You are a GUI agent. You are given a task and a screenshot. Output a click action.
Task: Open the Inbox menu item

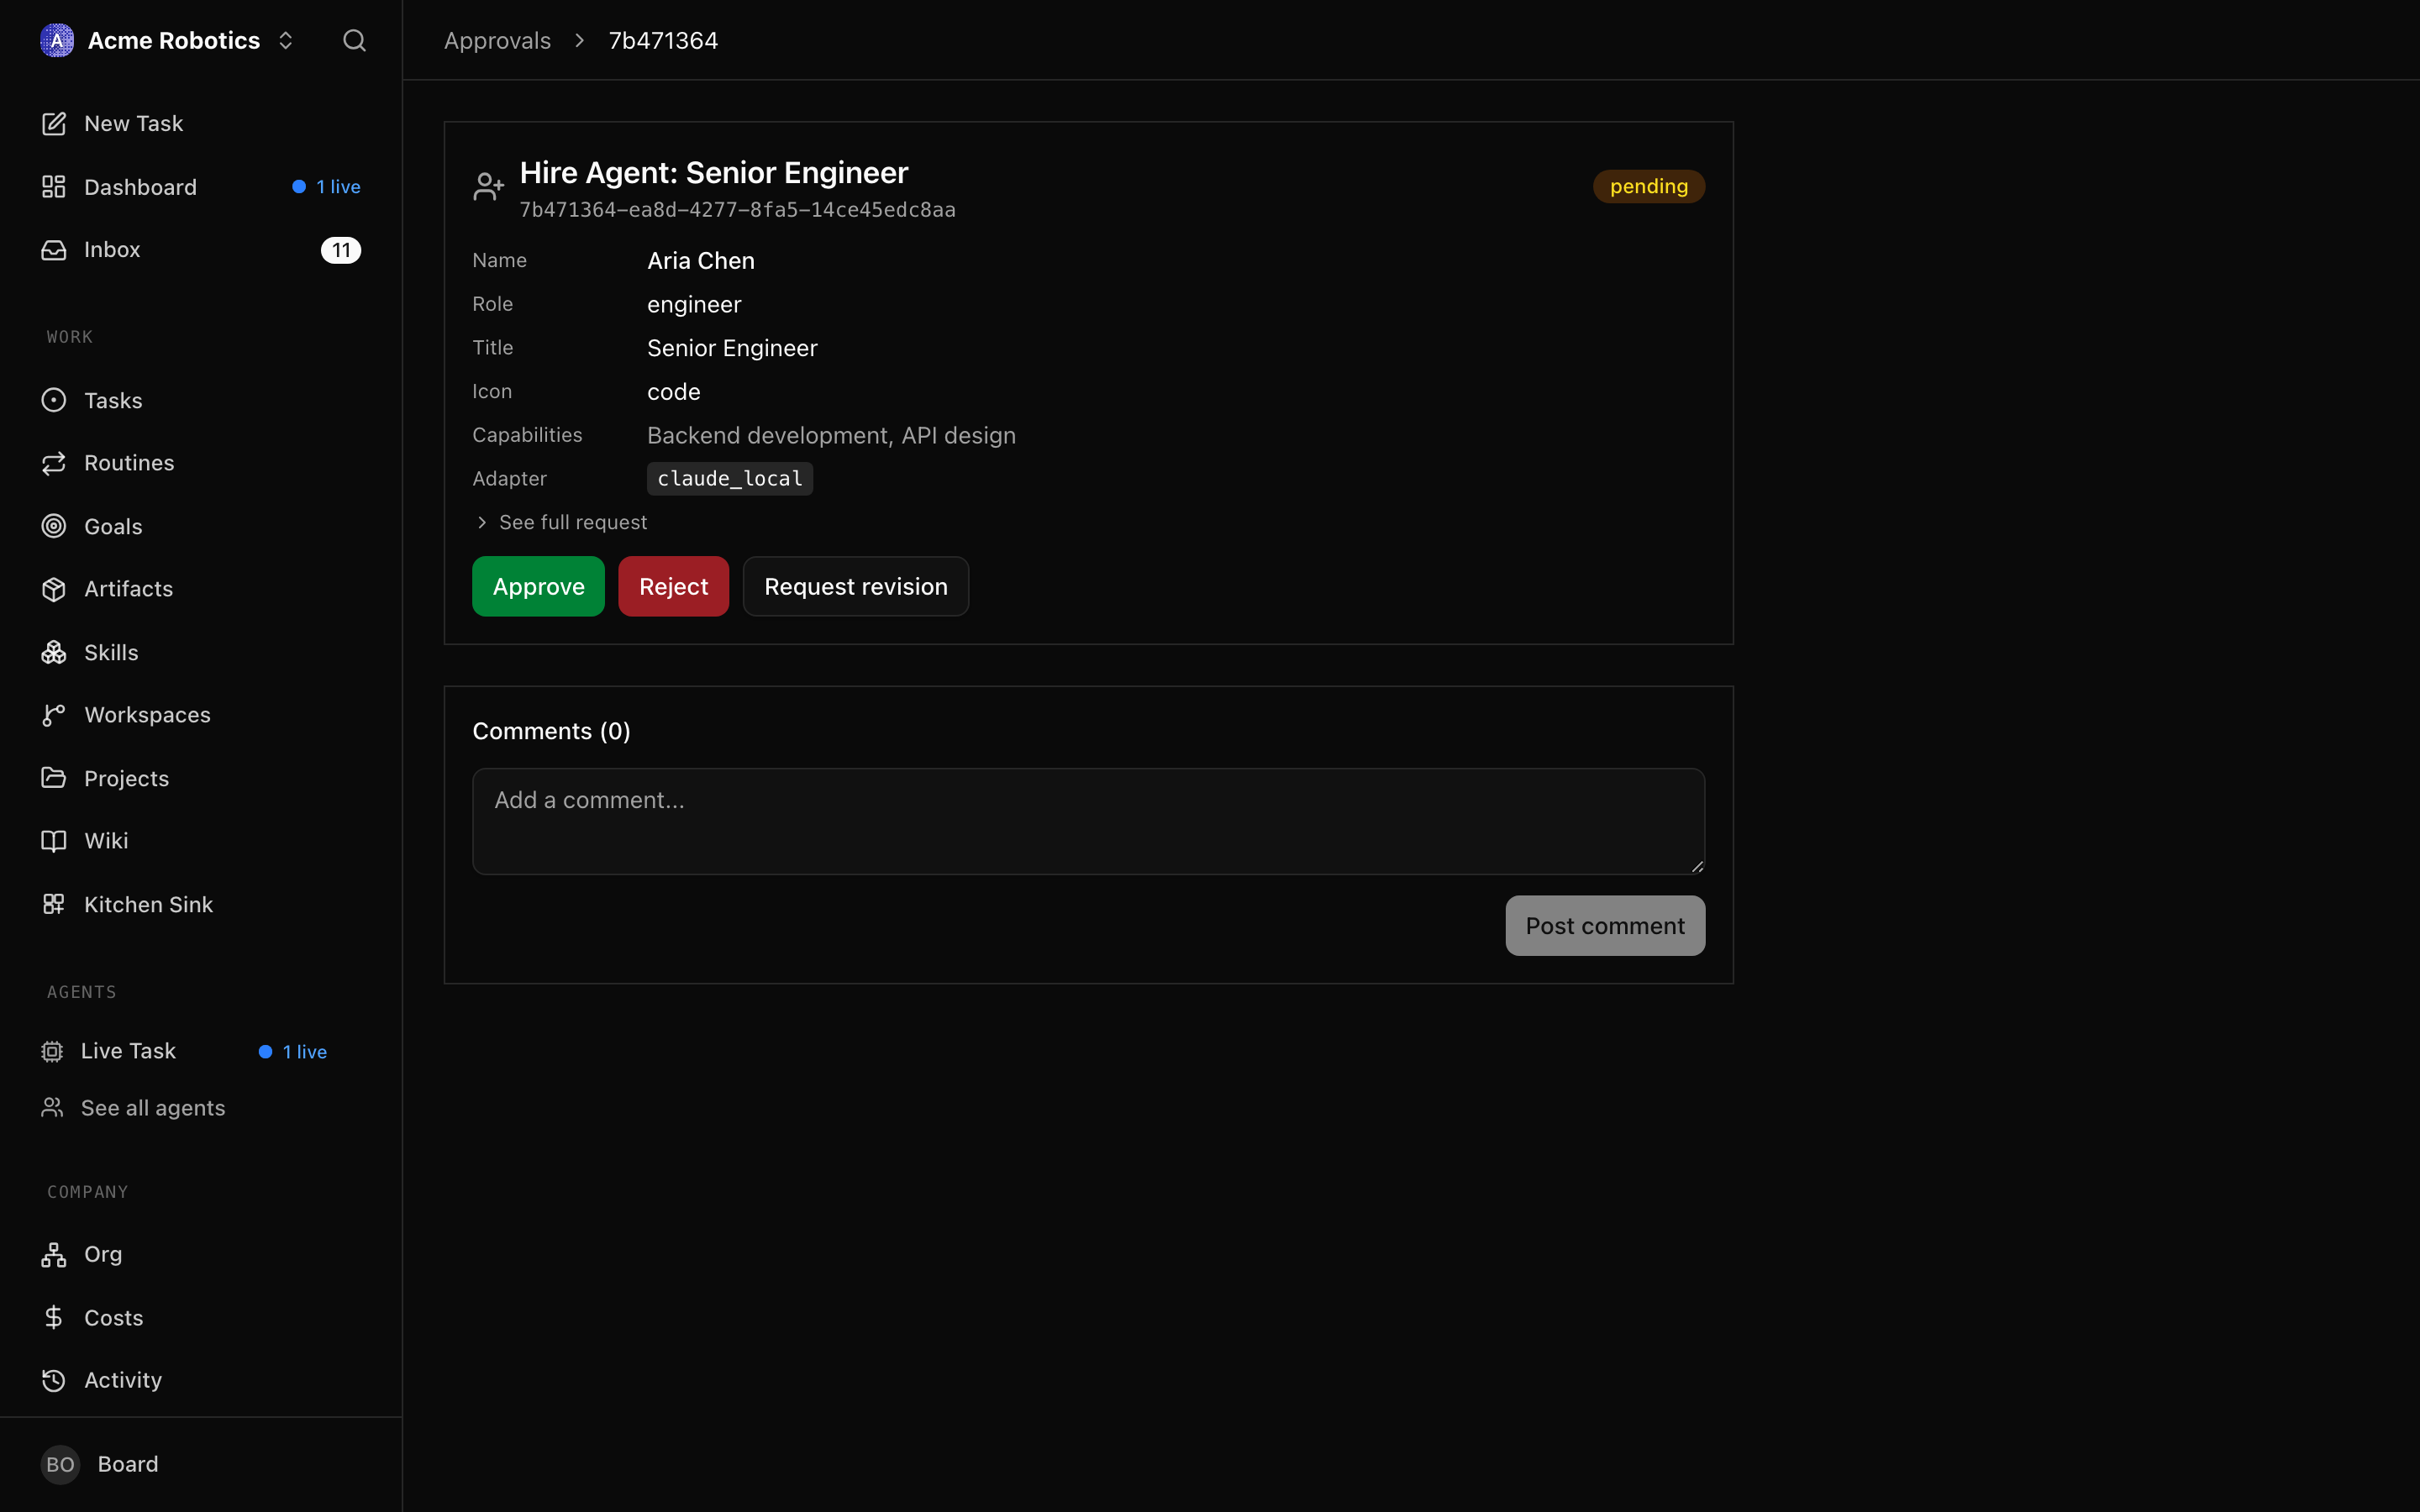click(200, 249)
